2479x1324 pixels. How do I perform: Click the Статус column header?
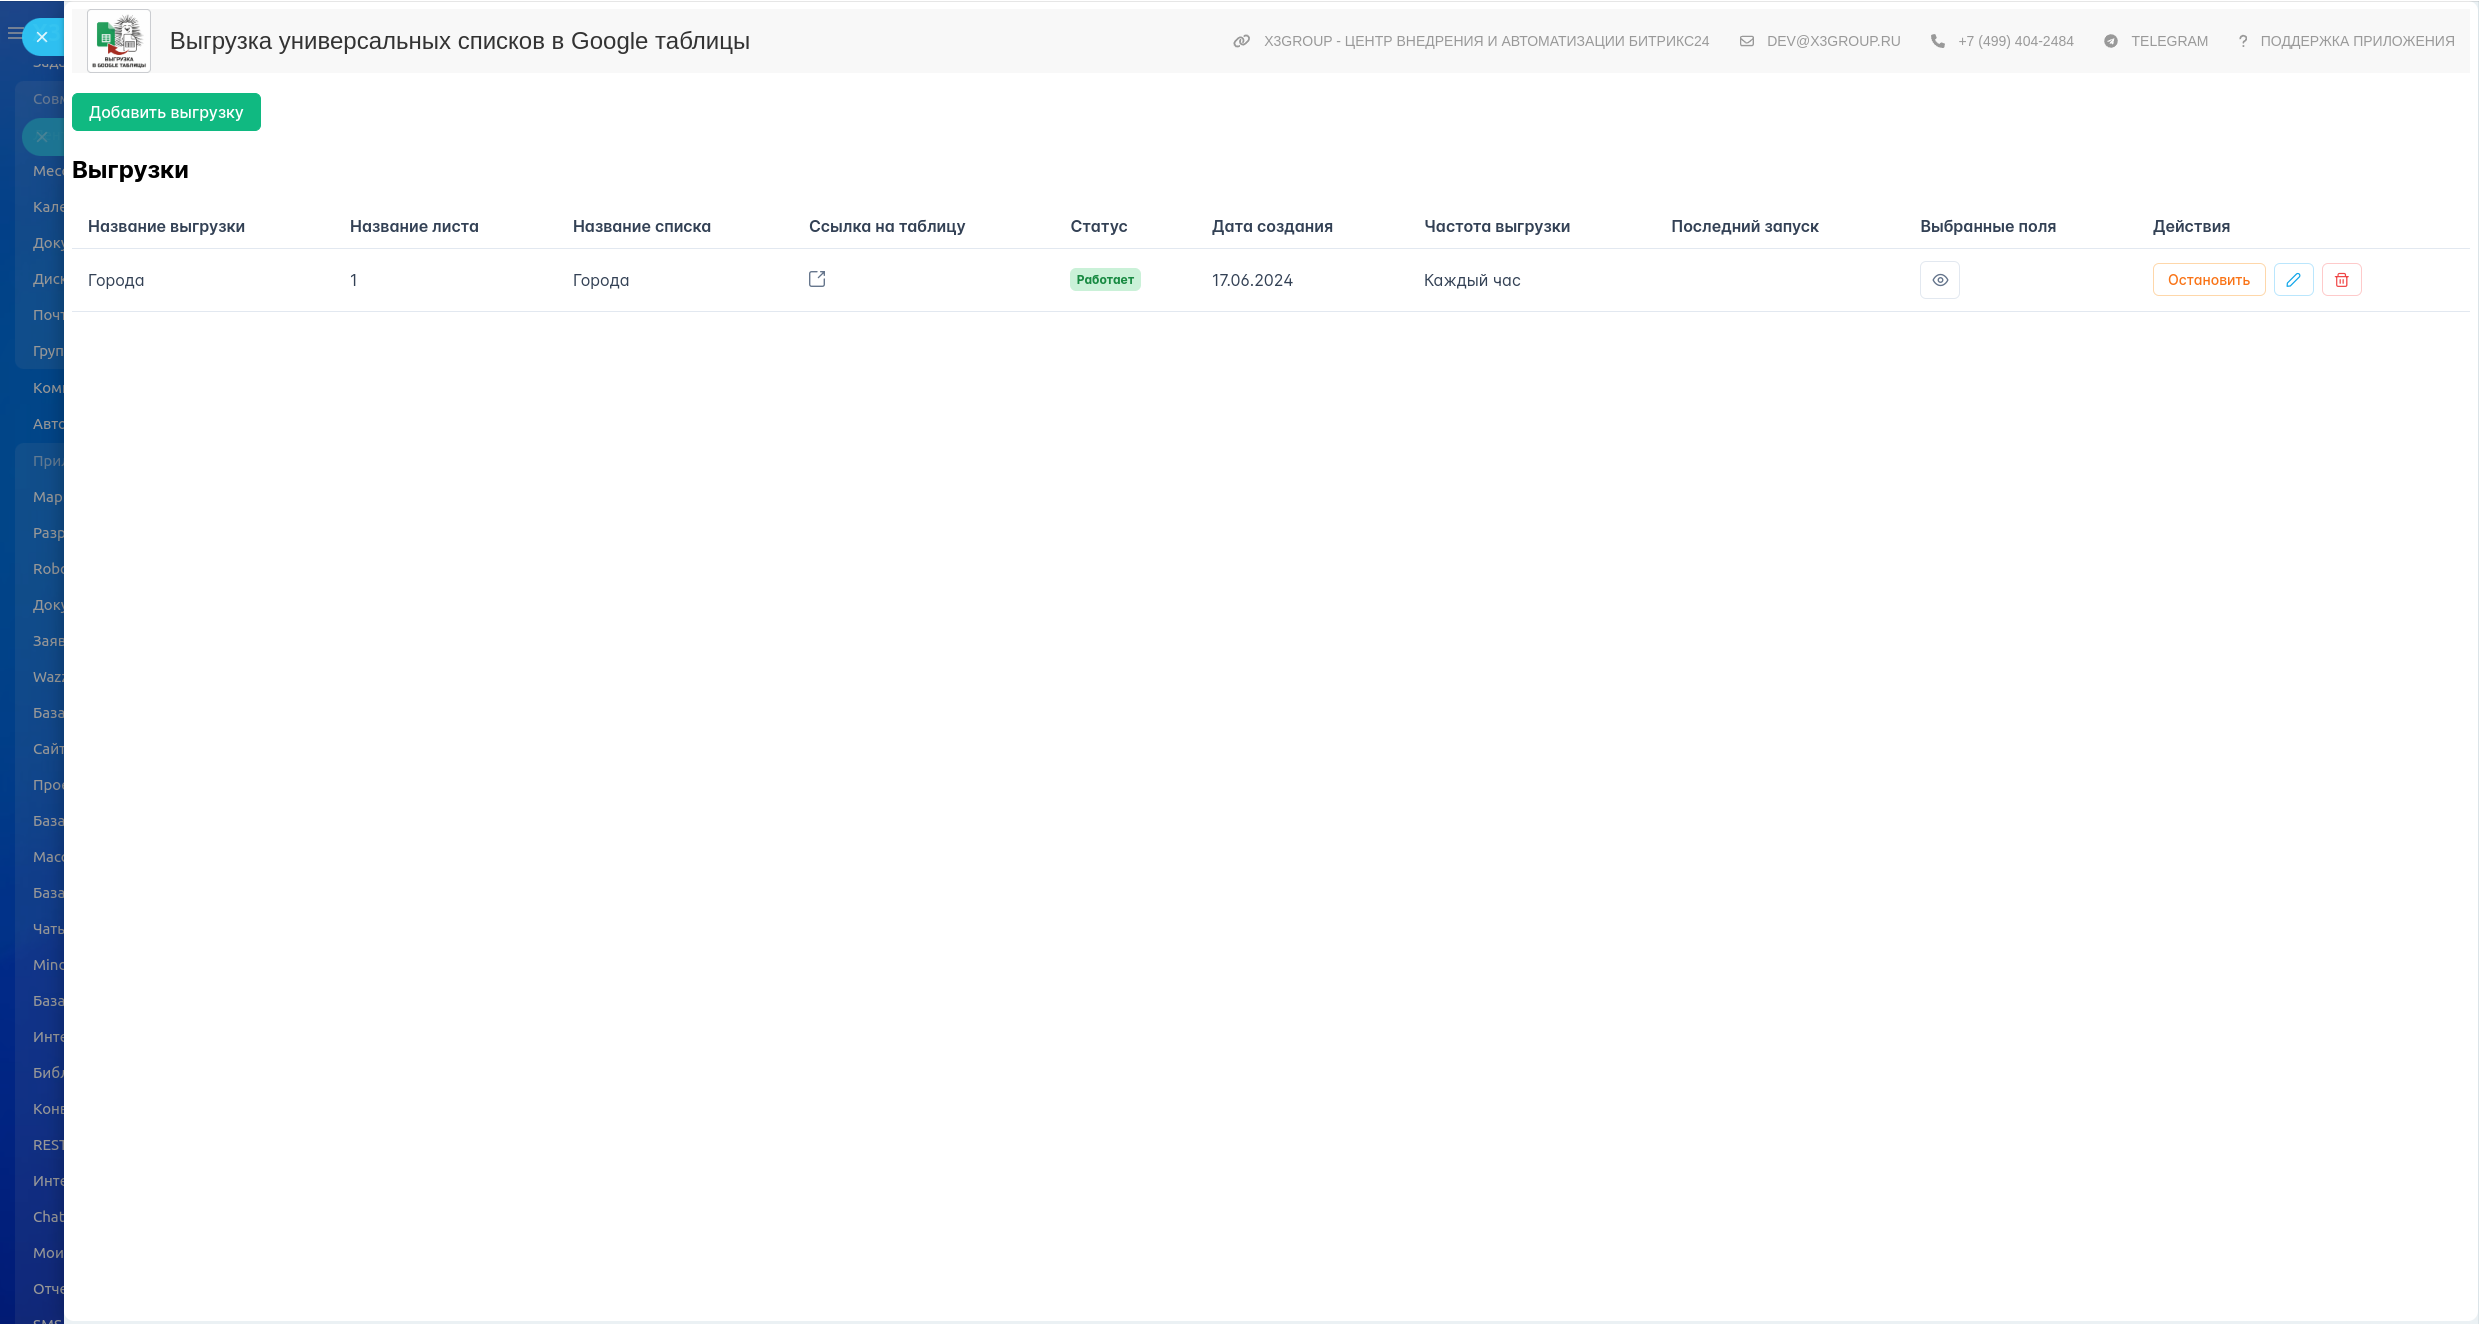(x=1098, y=226)
